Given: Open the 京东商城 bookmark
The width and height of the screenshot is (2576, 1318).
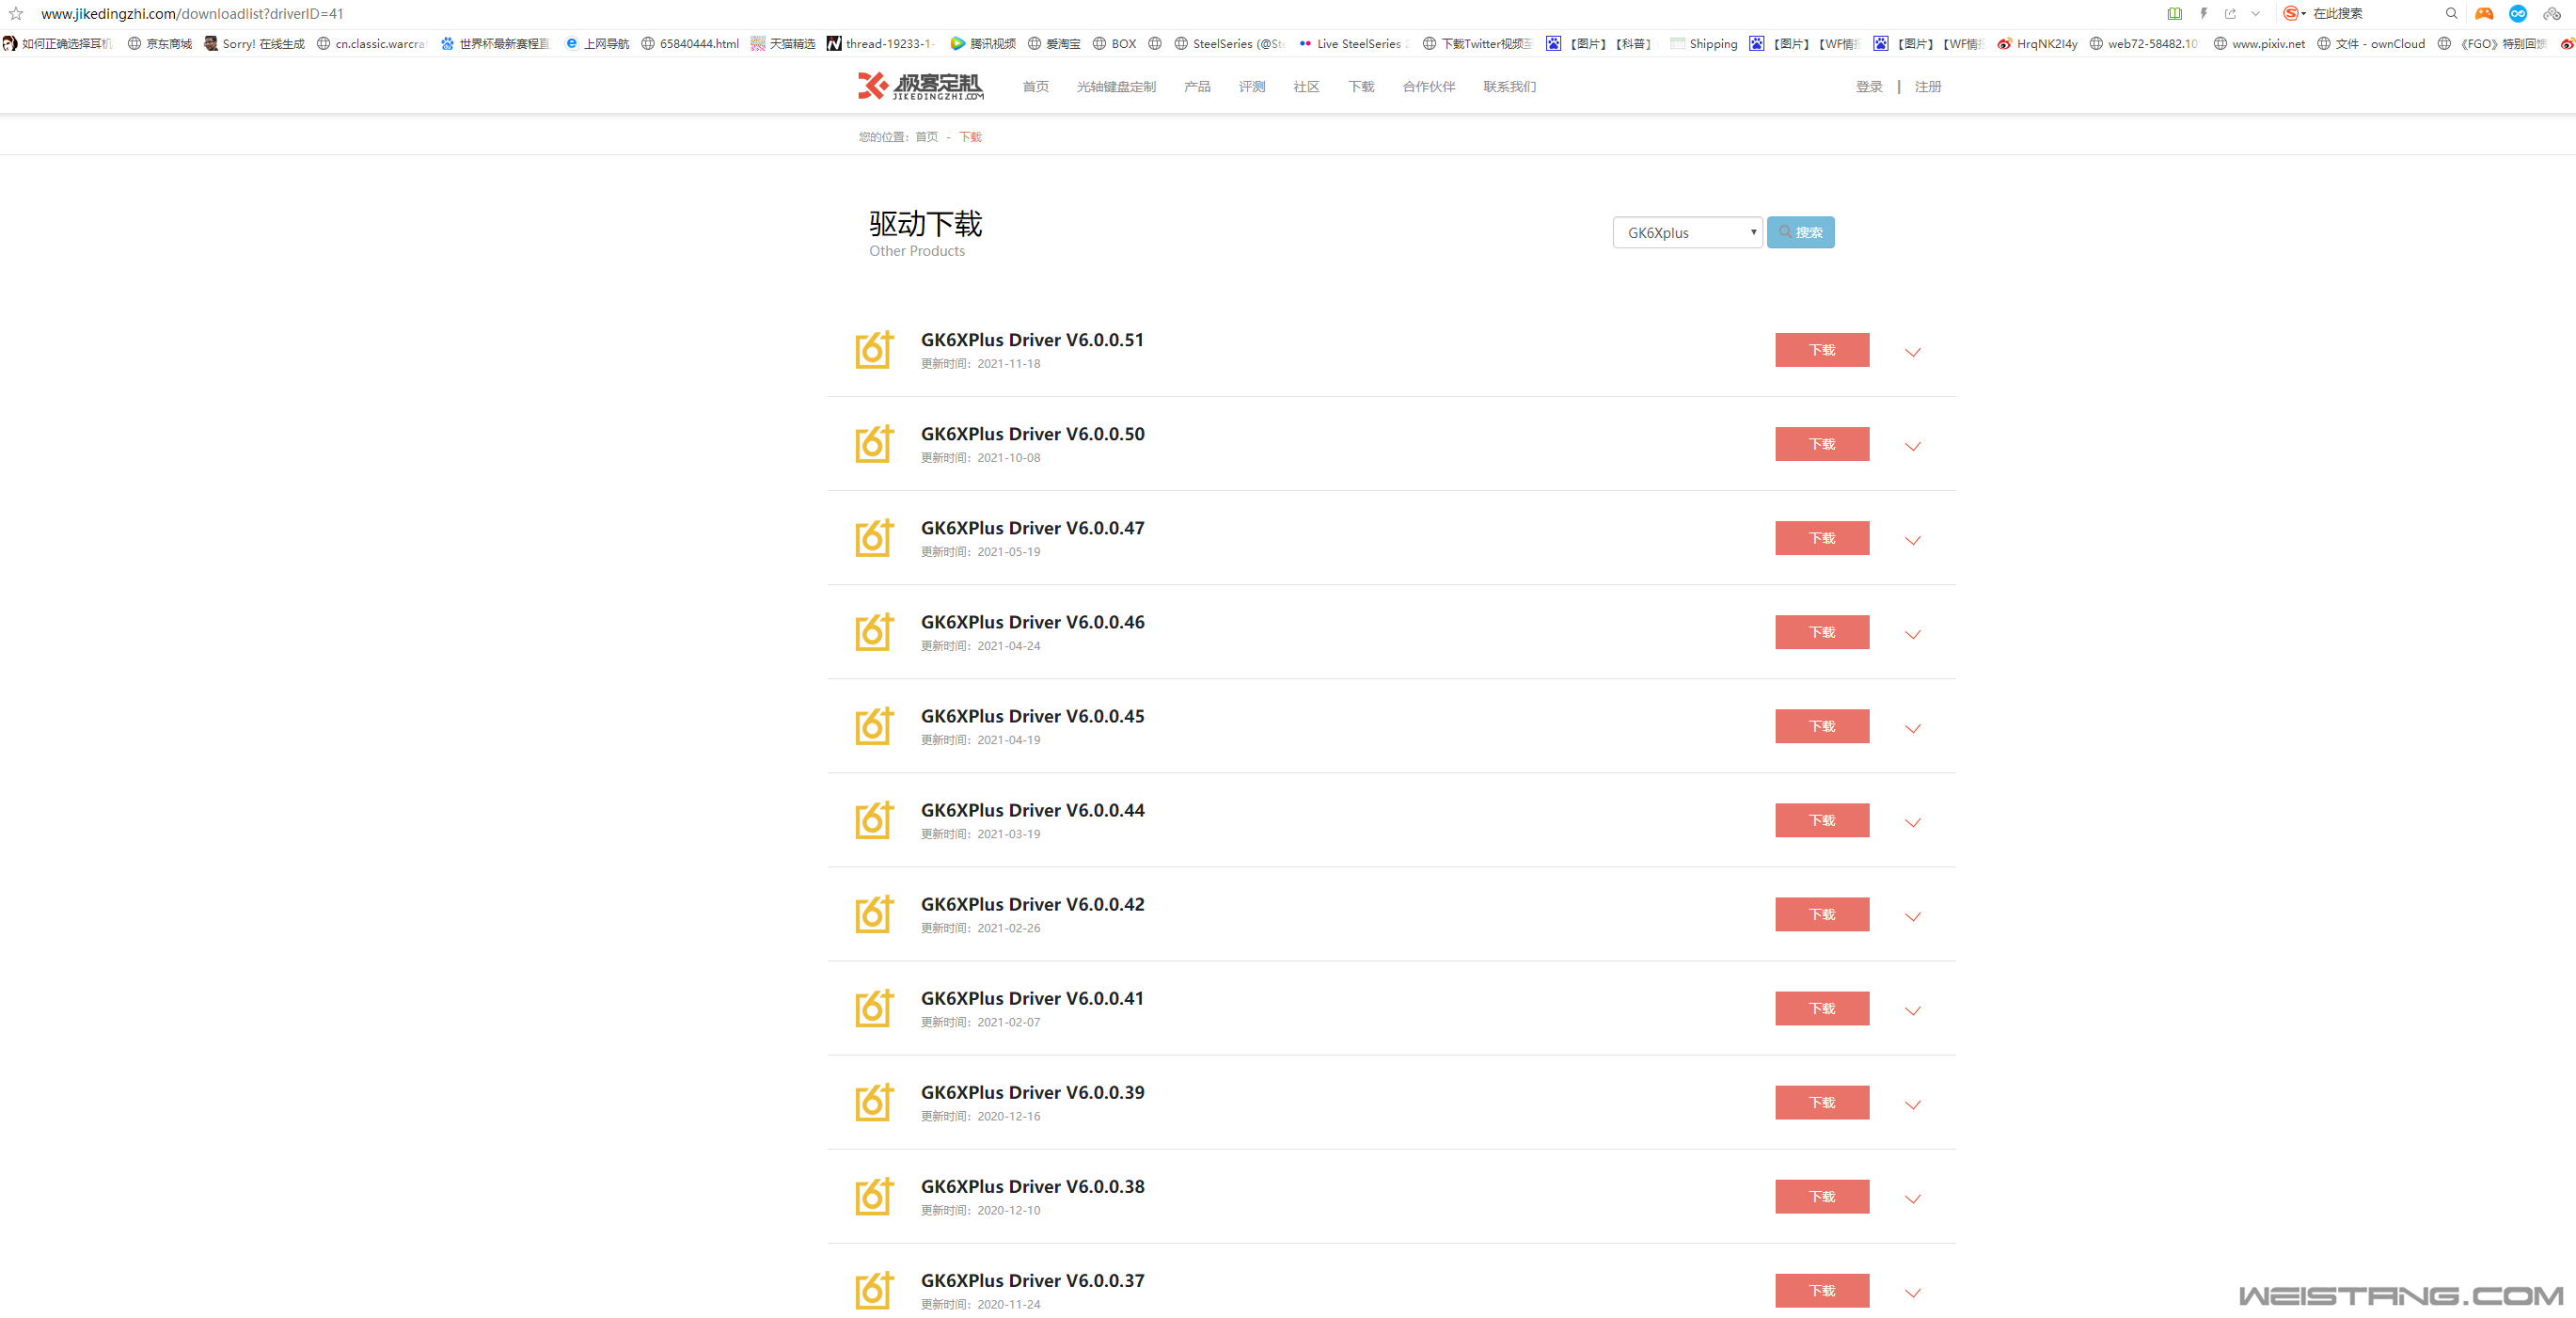Looking at the screenshot, I should tap(160, 44).
